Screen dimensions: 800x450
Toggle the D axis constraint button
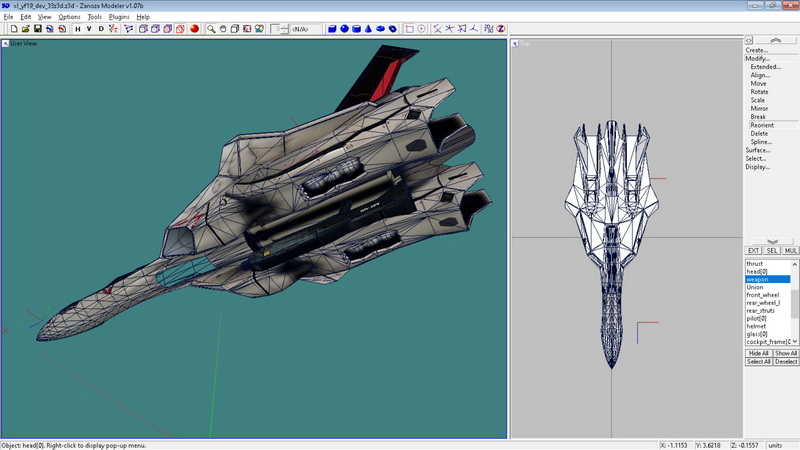(x=101, y=29)
